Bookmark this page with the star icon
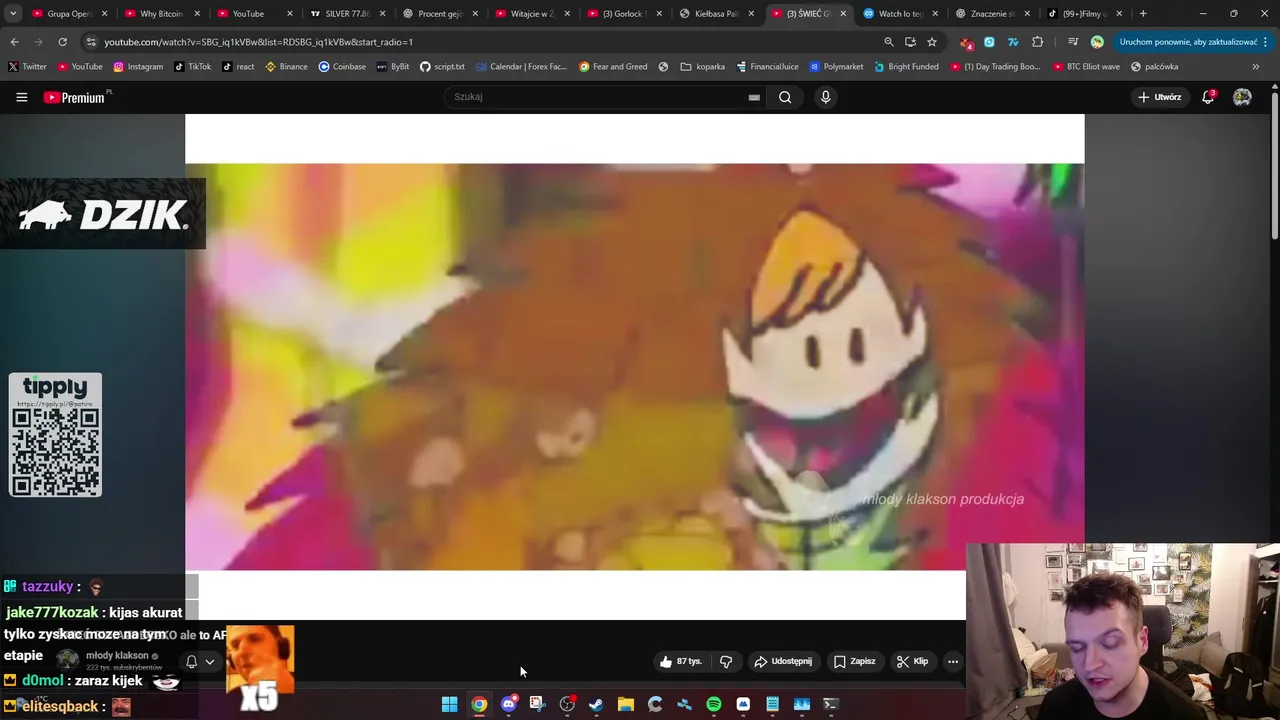This screenshot has width=1280, height=720. coord(932,42)
